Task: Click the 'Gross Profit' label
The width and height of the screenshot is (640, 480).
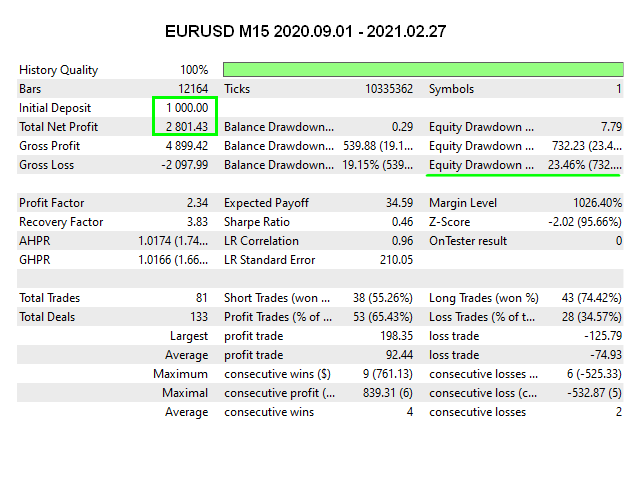Action: 49,146
